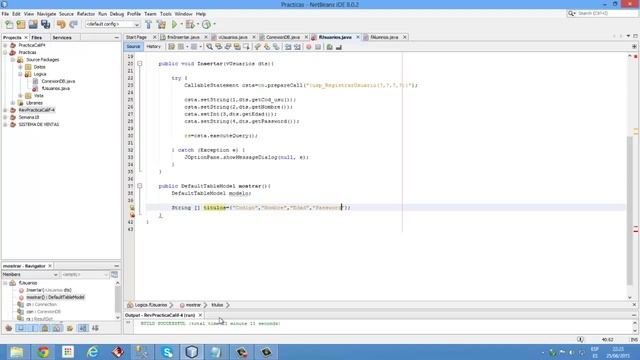Toggle Show Inner Classes filter in Navigator
This screenshot has width=640, height=360.
tap(58, 328)
